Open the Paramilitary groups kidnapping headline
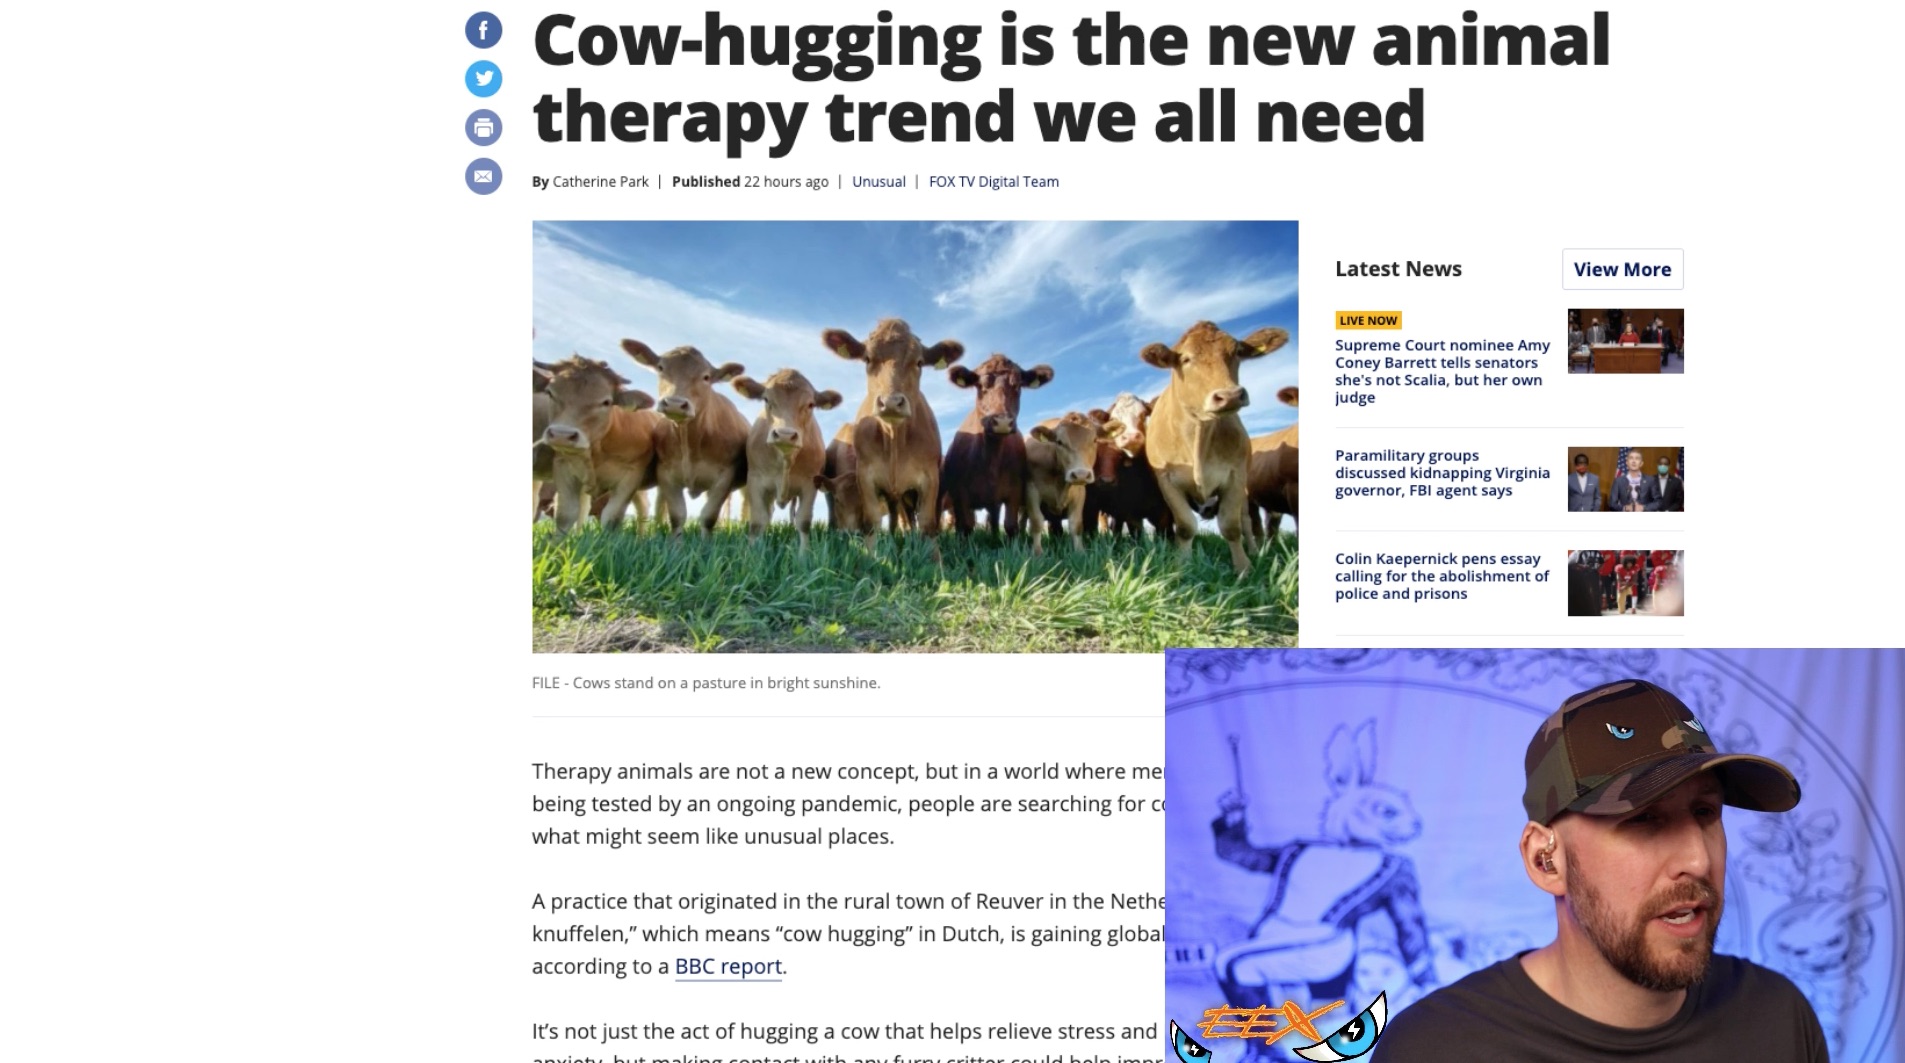Viewport: 1905px width, 1063px height. coord(1442,473)
